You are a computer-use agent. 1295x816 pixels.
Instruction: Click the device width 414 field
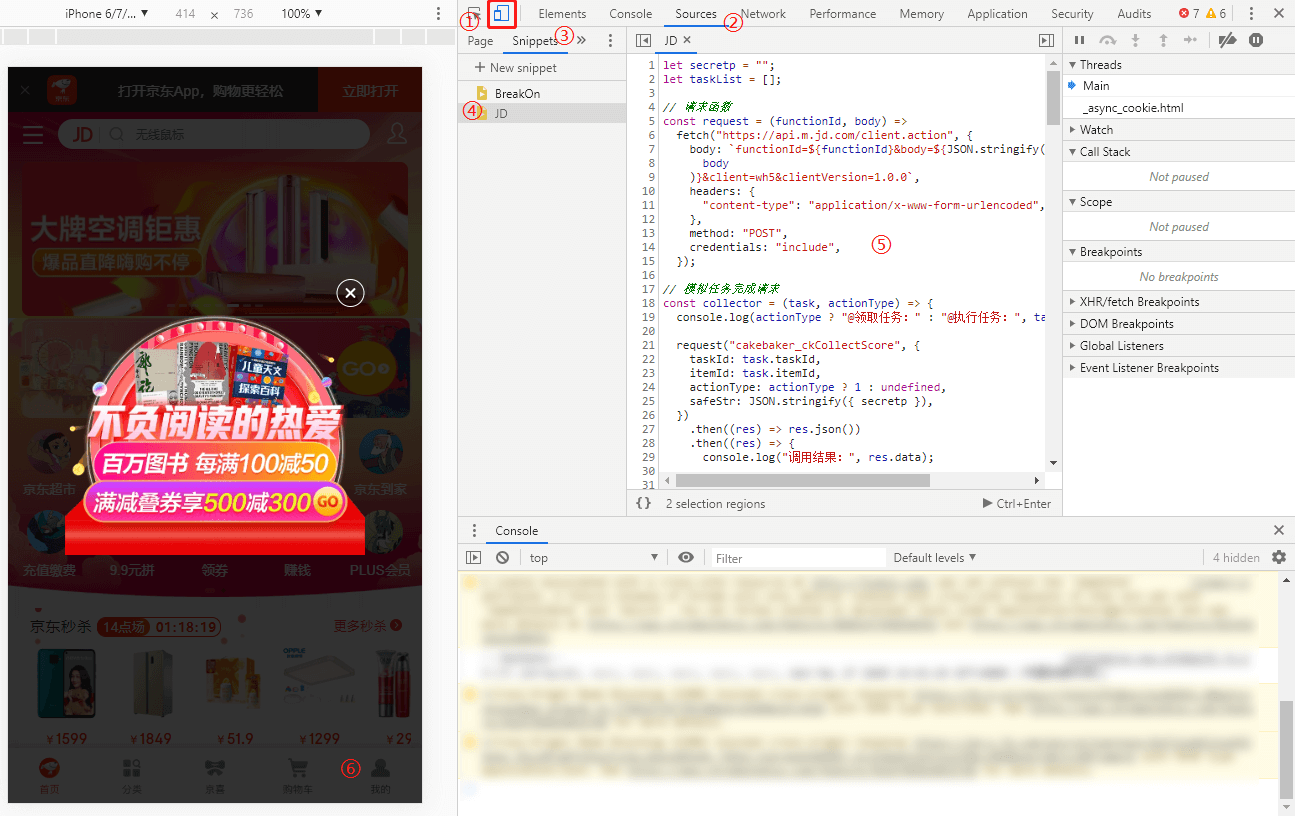pos(185,14)
